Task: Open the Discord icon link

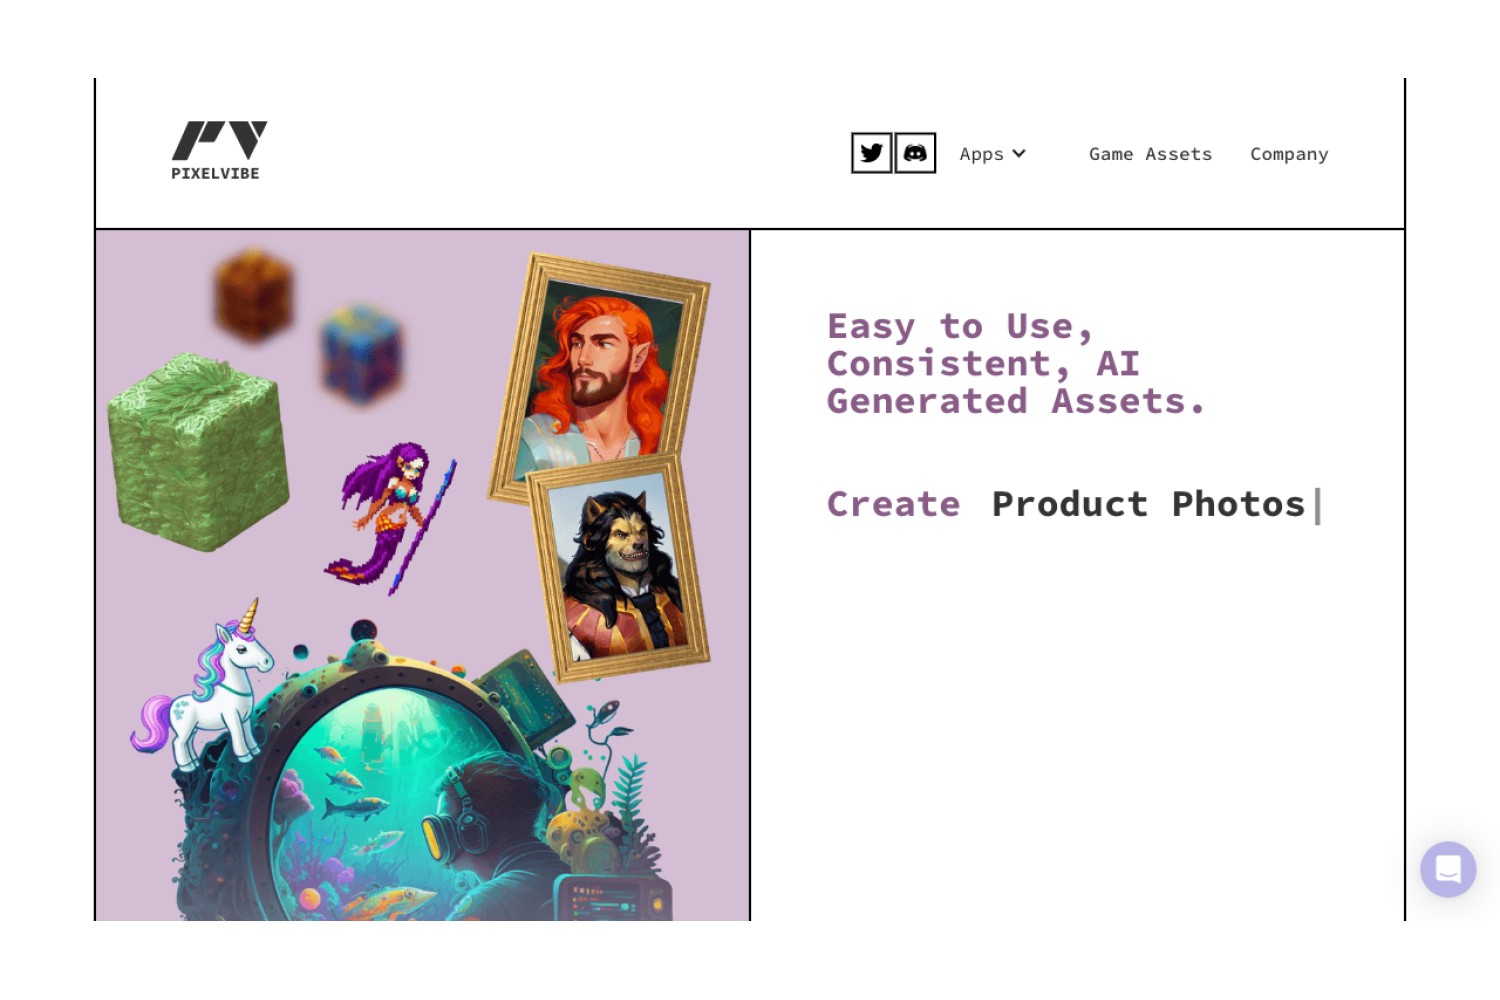Action: pos(915,153)
